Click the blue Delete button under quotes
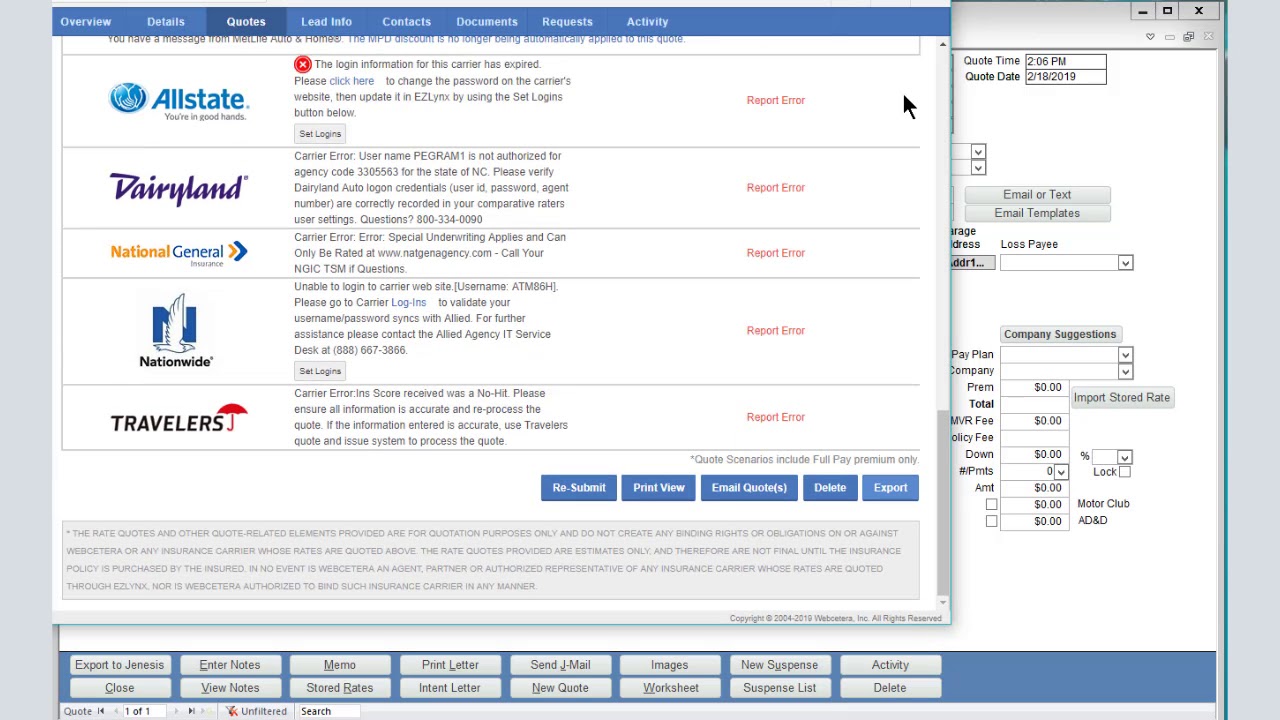The width and height of the screenshot is (1280, 720). click(830, 488)
